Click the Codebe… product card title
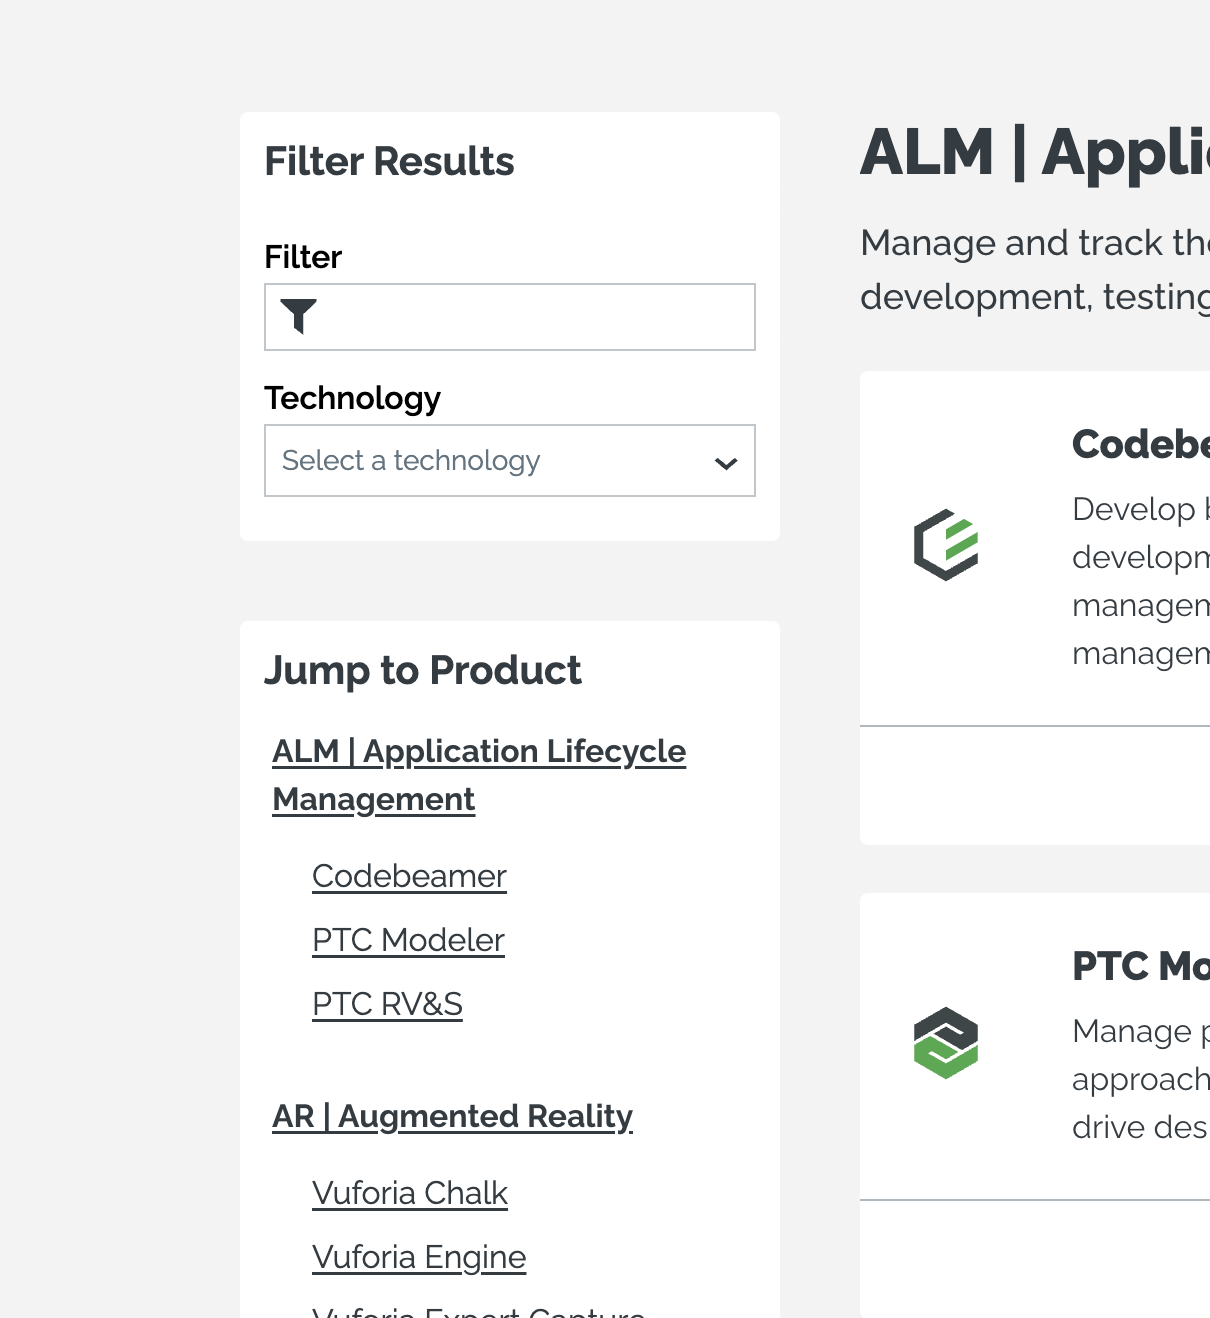 [1141, 444]
